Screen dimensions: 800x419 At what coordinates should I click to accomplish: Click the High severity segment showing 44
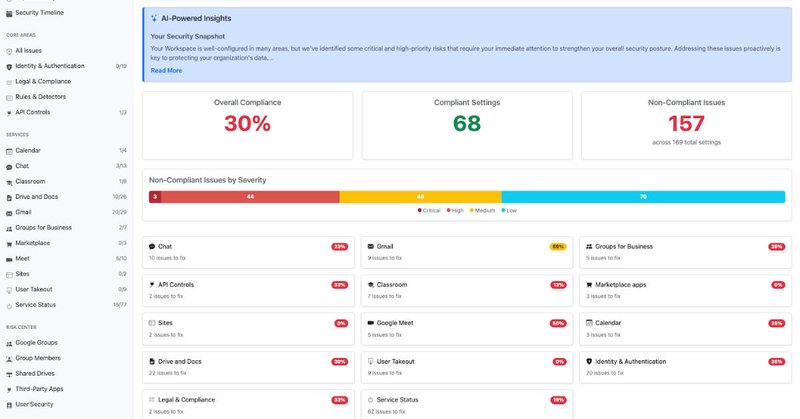click(x=251, y=197)
